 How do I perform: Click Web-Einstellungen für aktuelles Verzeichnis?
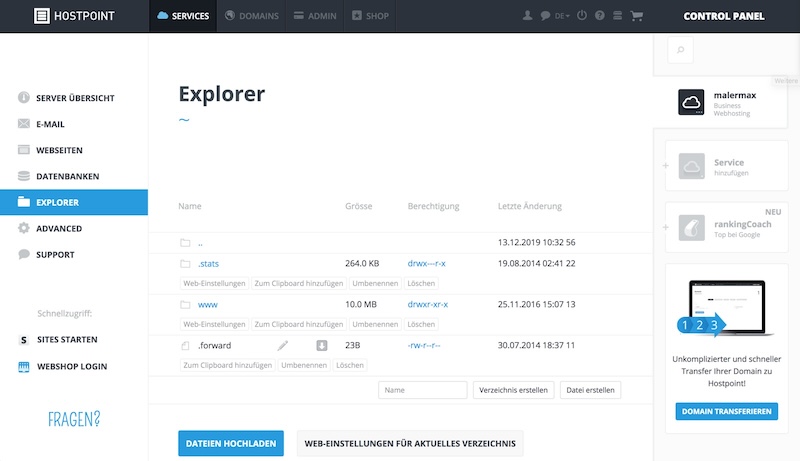pos(410,444)
